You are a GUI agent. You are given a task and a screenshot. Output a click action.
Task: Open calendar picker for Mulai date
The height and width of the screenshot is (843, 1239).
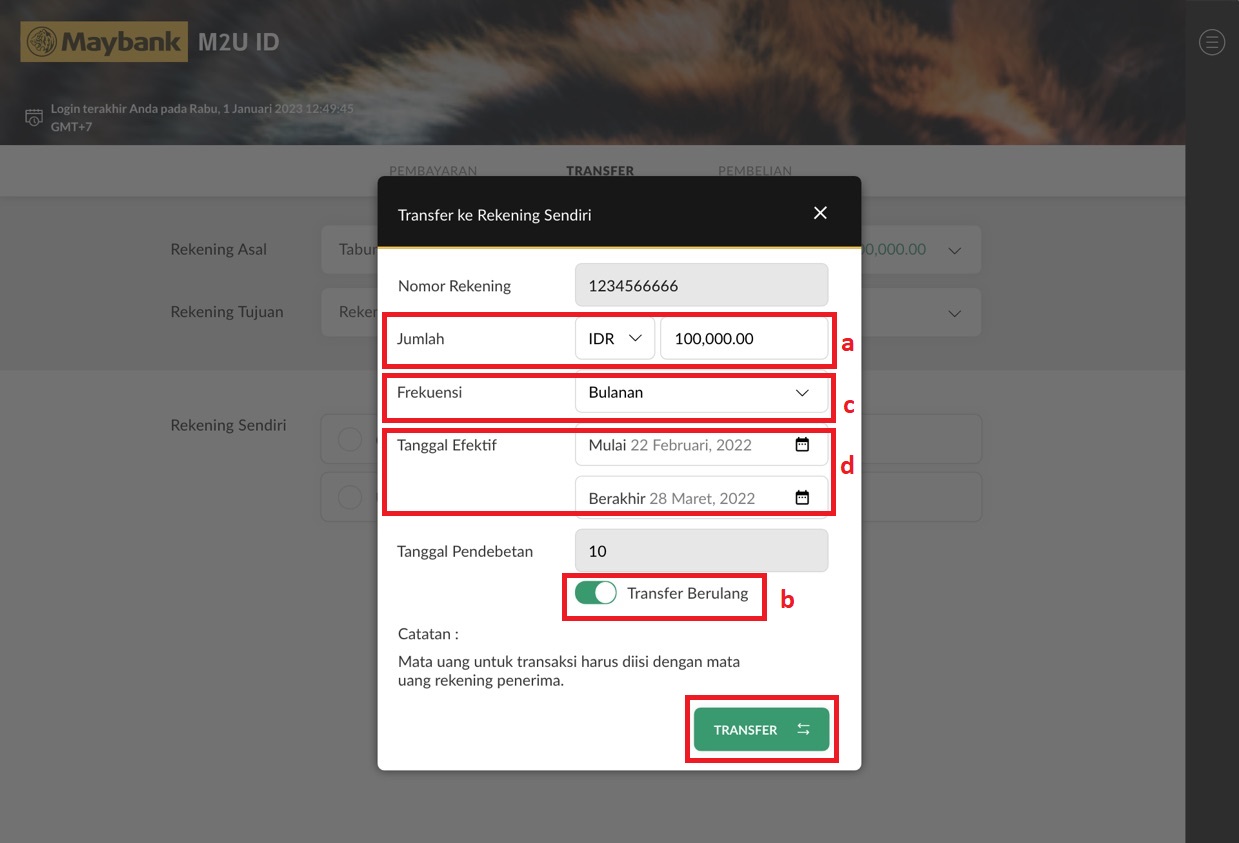coord(801,445)
